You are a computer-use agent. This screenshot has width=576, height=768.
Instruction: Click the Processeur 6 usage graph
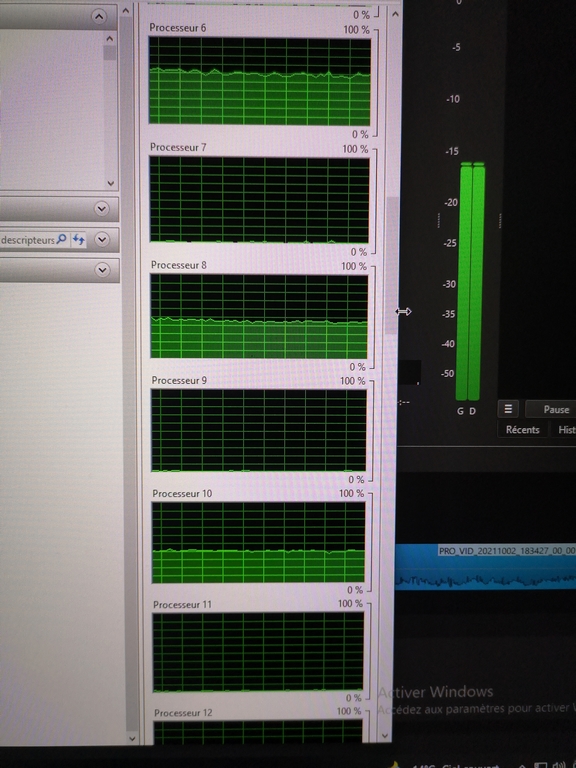pos(260,81)
